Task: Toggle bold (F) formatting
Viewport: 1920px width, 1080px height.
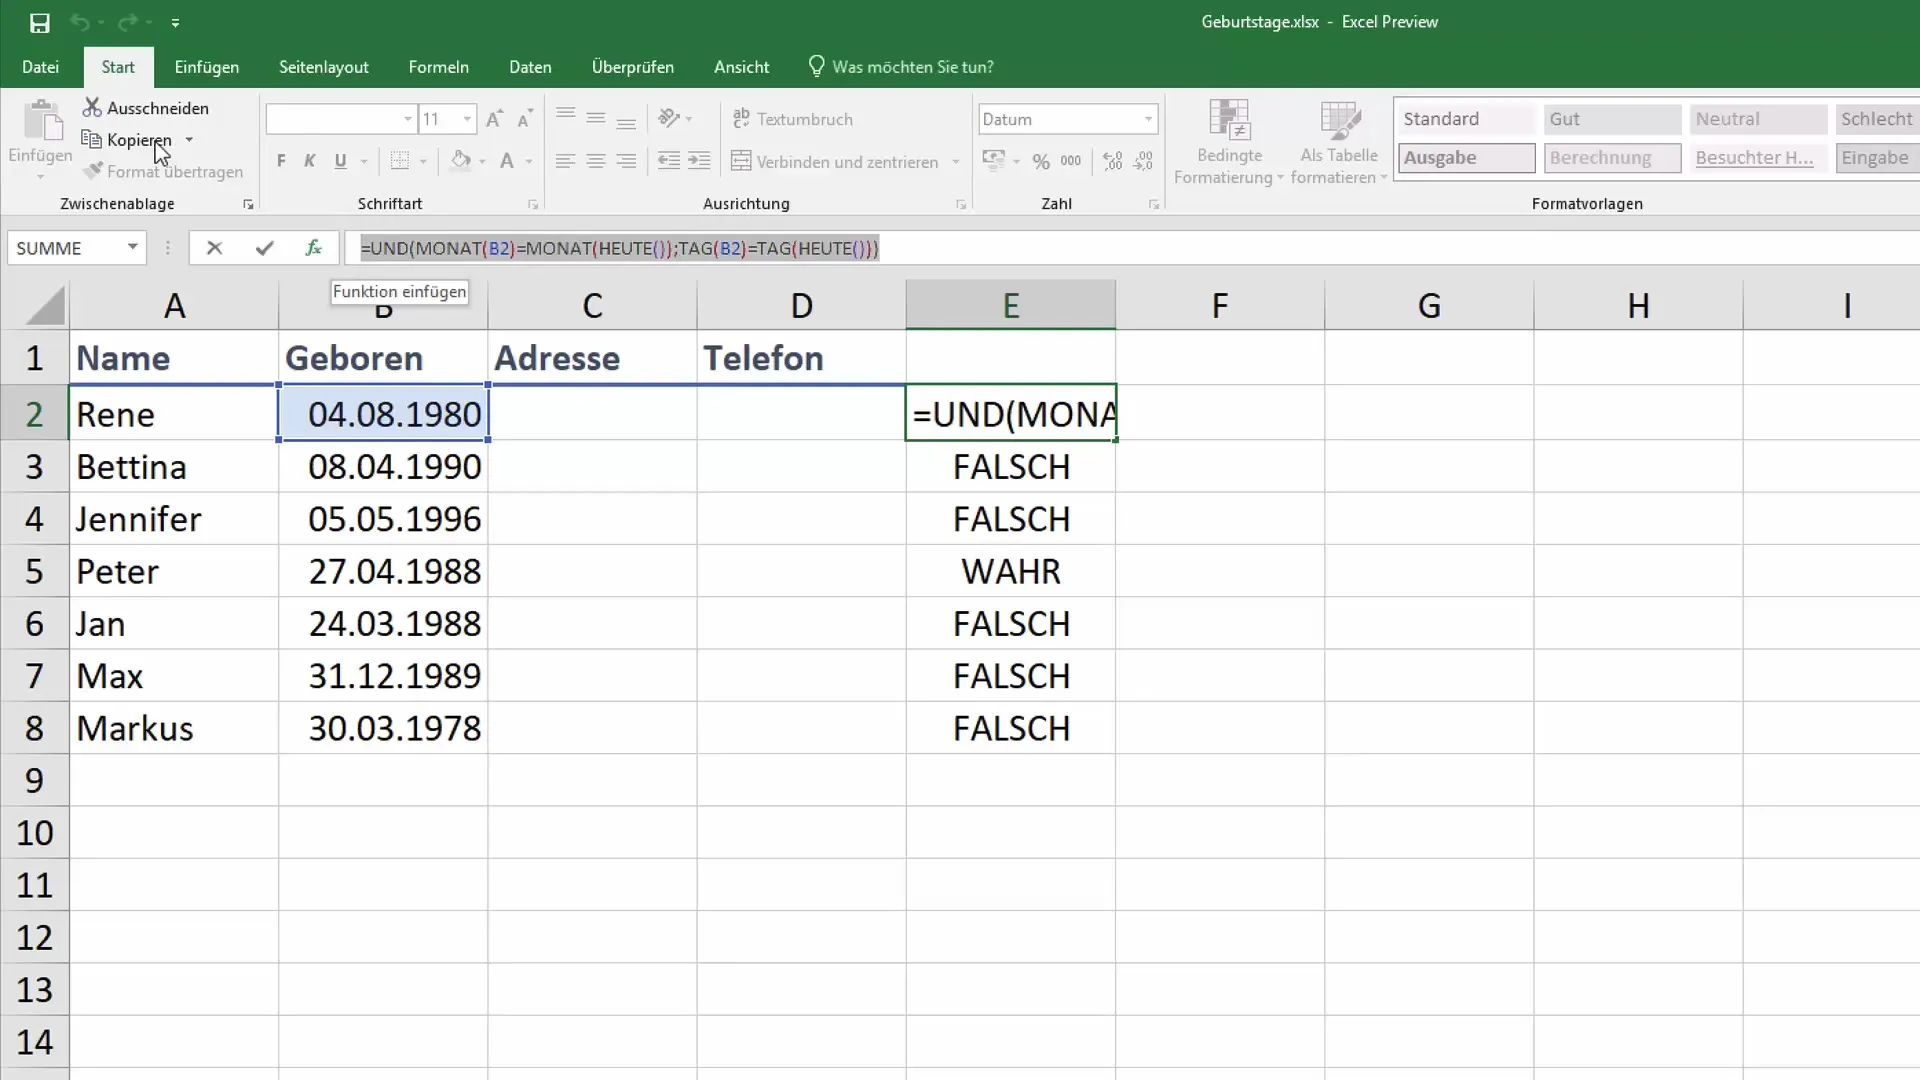Action: (x=281, y=161)
